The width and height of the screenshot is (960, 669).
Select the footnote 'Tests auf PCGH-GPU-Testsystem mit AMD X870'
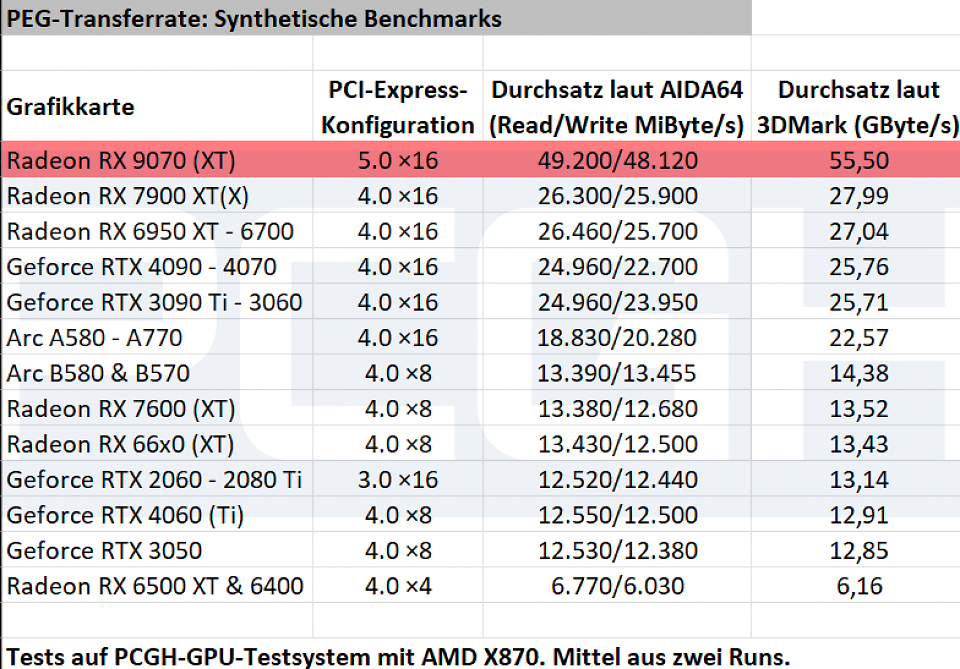point(272,657)
